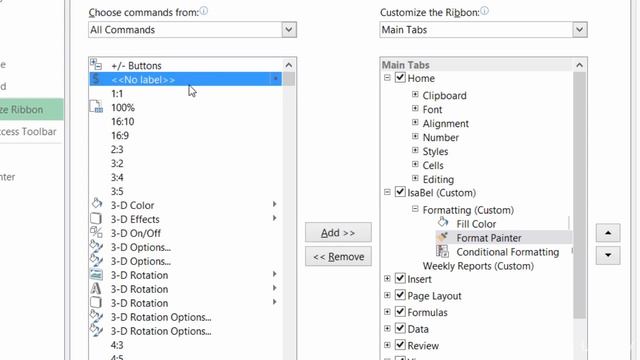Select the 1:1 command
640x360 pixels.
click(117, 93)
